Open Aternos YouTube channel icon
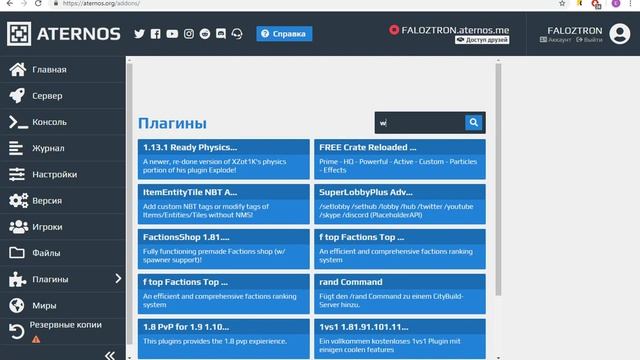Viewport: 640px width, 360px height. [x=172, y=33]
